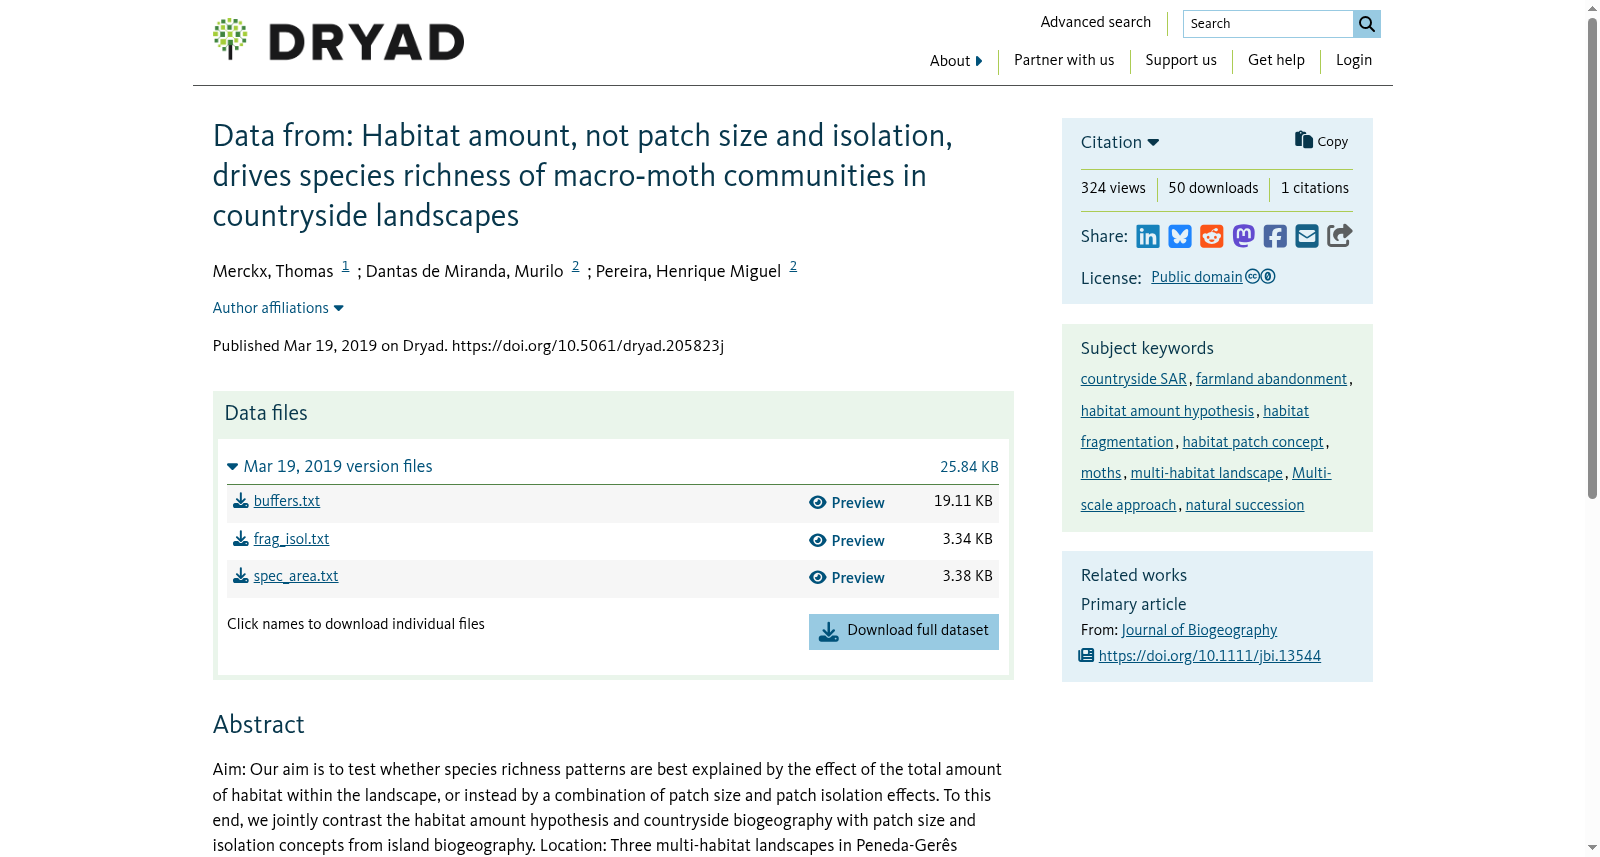Click affiliation footnote 1 for Merckx, Thomas
This screenshot has width=1600, height=857.
click(346, 266)
